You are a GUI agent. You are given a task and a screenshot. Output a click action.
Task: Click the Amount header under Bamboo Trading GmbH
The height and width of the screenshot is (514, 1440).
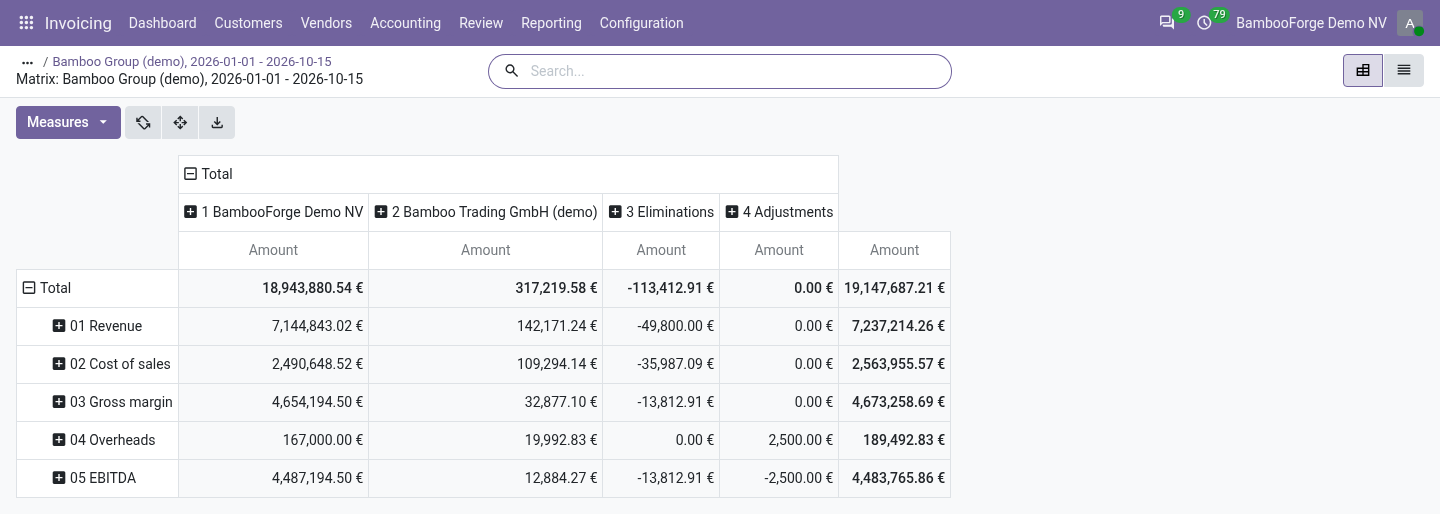click(485, 250)
